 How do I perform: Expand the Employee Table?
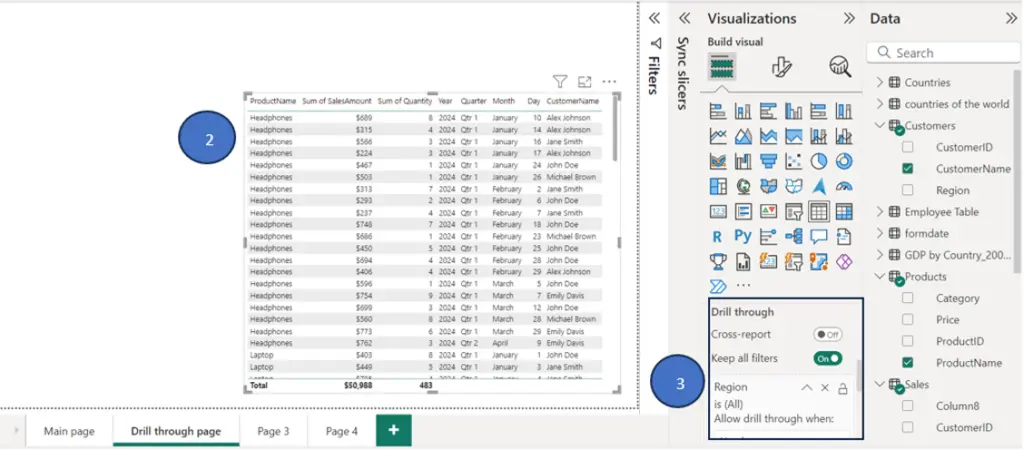(x=879, y=212)
